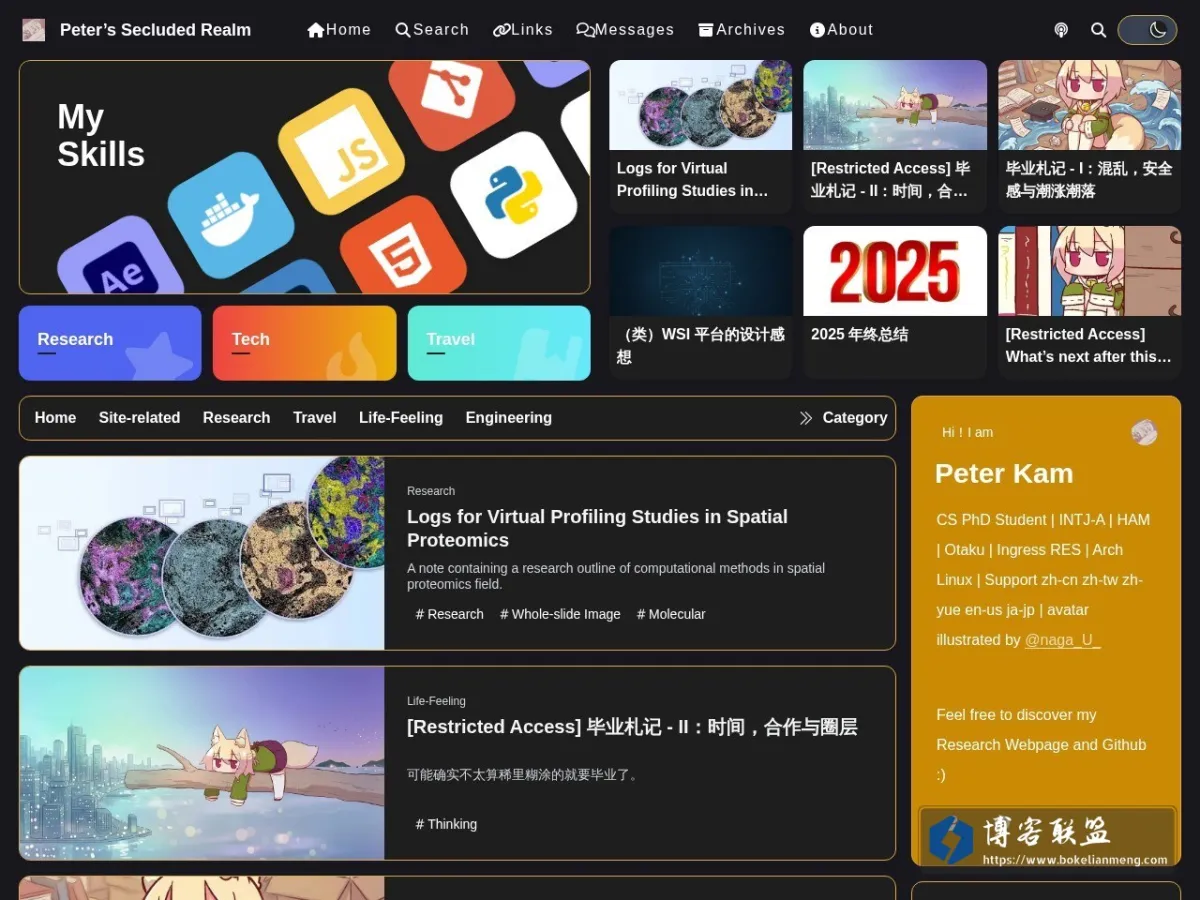Open the 2025 年终总结 card
Screen dimensions: 1200x900
tap(895, 303)
